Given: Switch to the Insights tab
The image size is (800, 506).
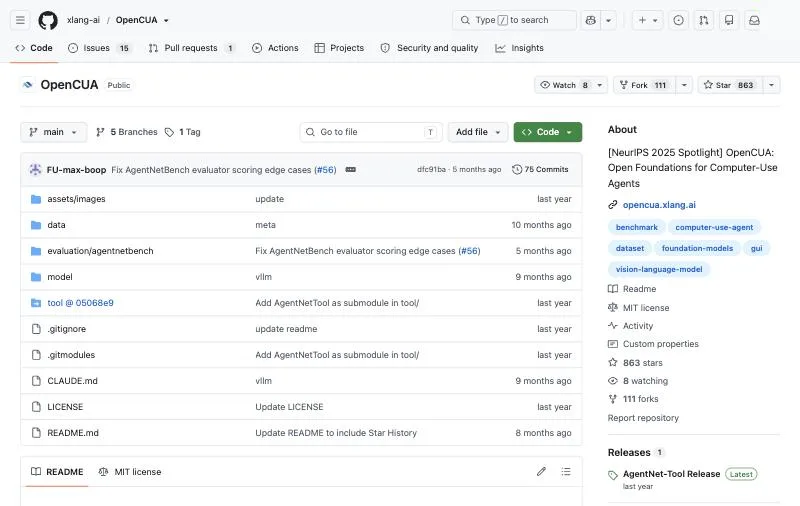Looking at the screenshot, I should click(519, 48).
